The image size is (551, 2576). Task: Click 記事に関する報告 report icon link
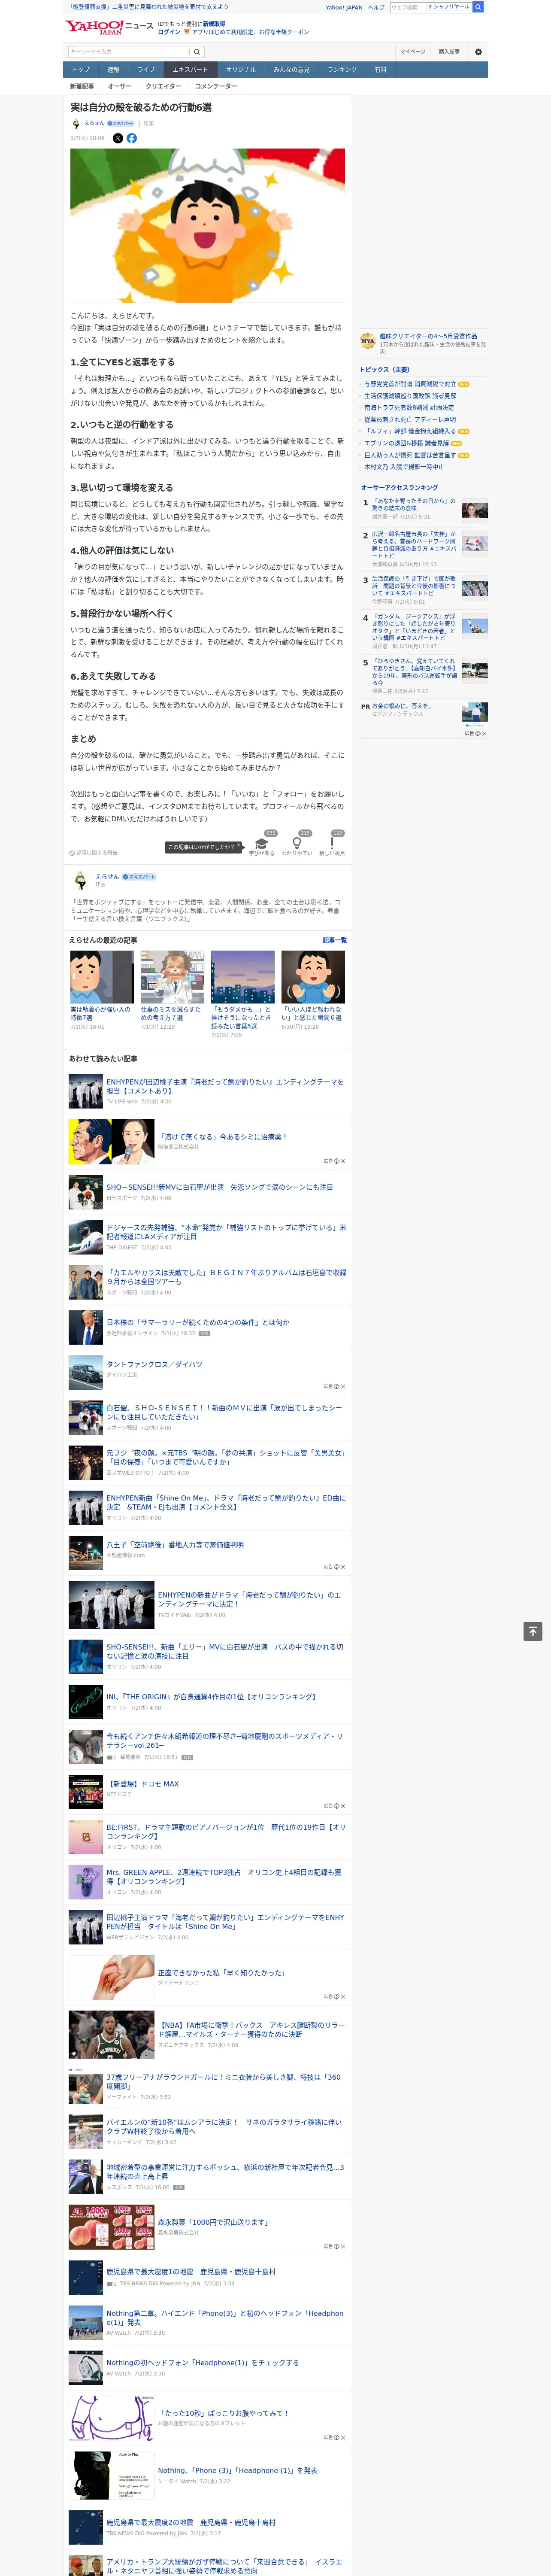point(93,853)
